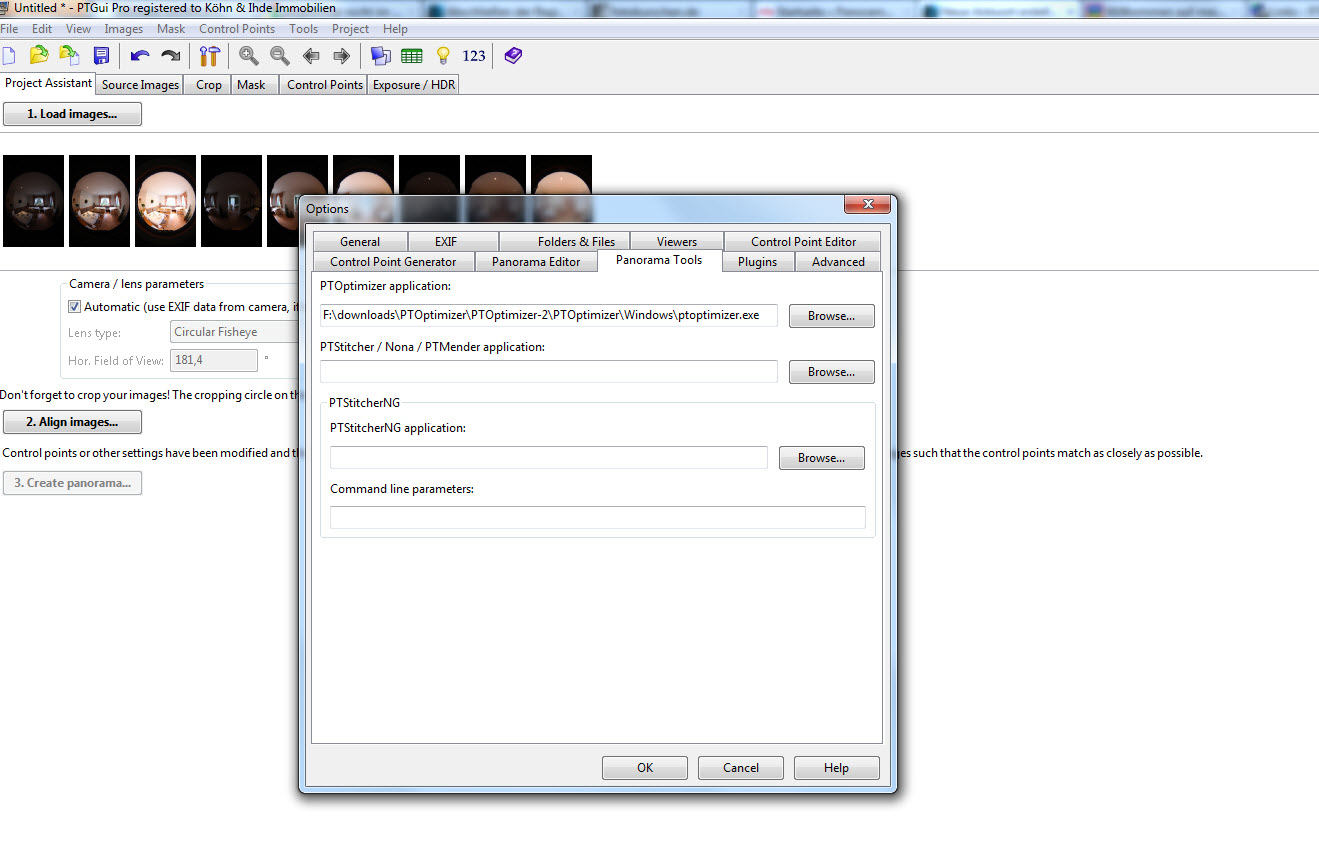Screen dimensions: 1319x853
Task: Select the Exposure / HDR tab
Action: [413, 85]
